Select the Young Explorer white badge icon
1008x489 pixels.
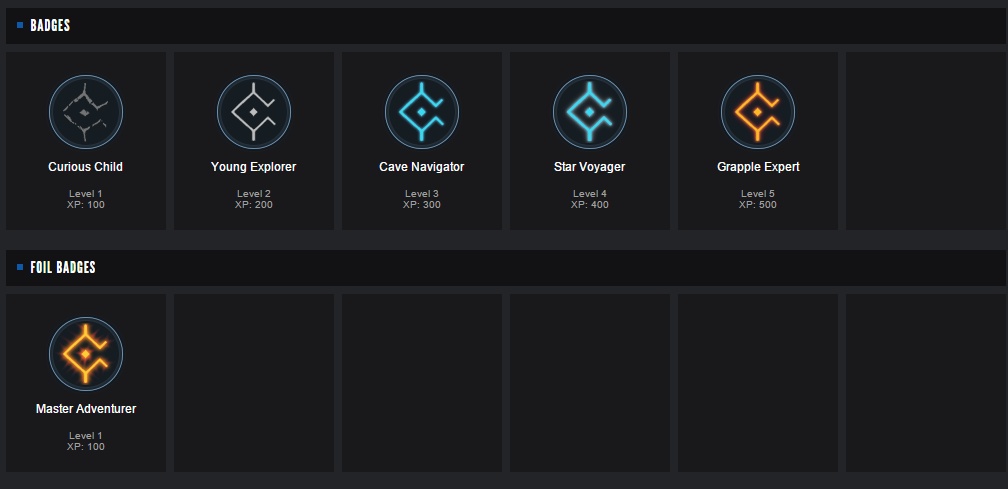tap(254, 112)
